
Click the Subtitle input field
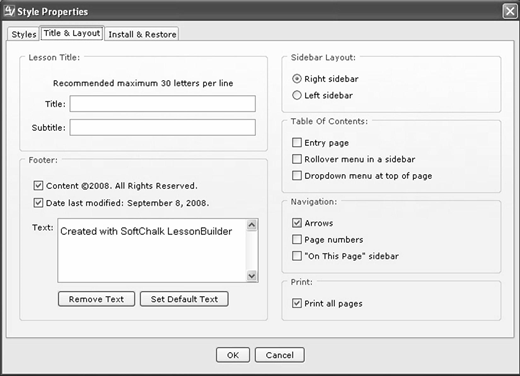(x=163, y=127)
